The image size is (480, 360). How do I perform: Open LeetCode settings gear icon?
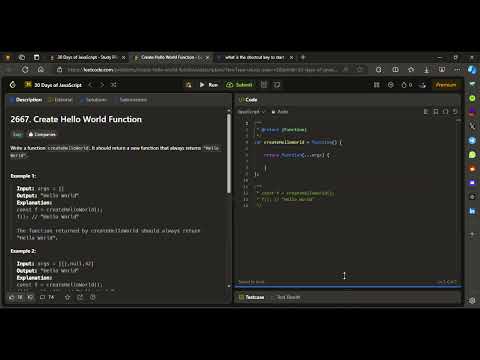(391, 85)
